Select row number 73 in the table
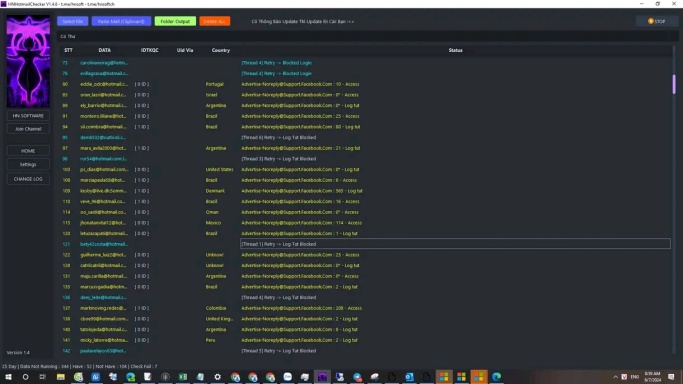The image size is (683, 384). 65,63
